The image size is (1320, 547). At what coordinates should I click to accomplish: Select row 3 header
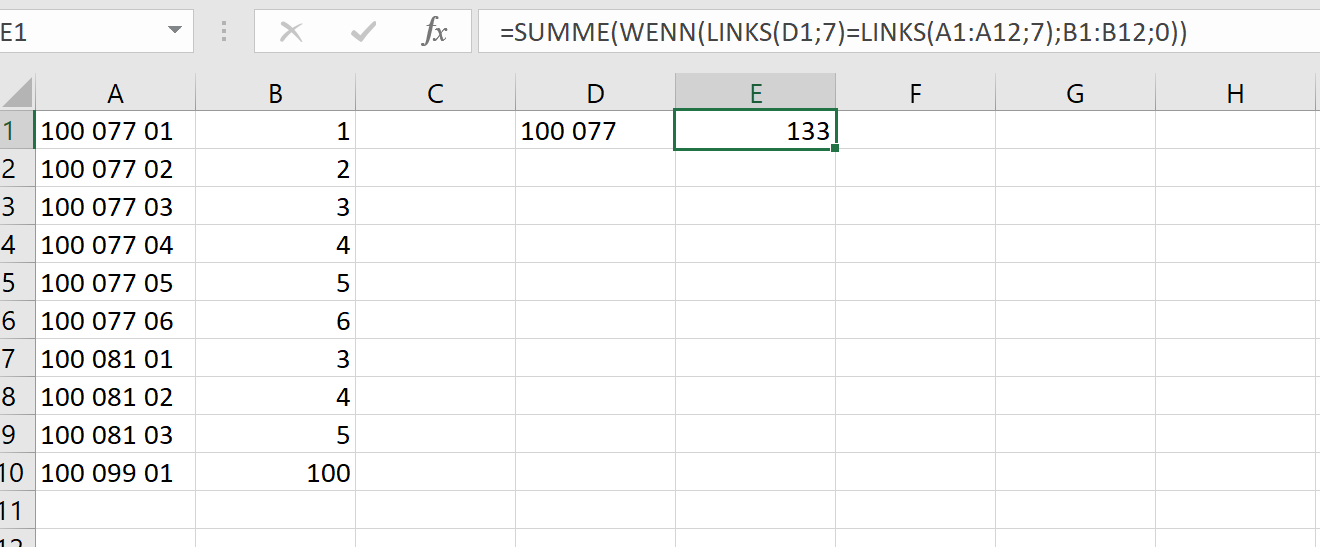pos(17,207)
